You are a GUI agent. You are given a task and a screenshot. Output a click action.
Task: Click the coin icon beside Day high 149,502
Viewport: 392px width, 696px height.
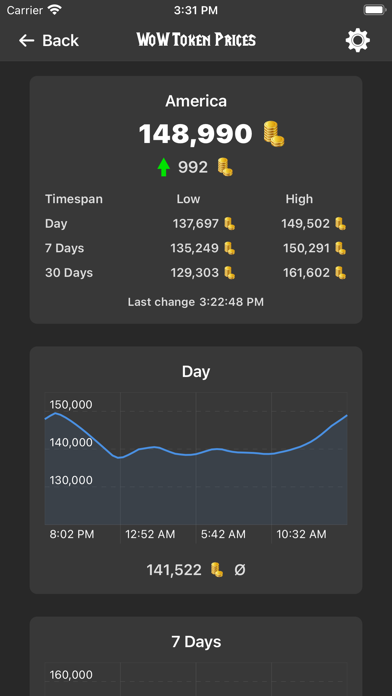[x=340, y=224]
